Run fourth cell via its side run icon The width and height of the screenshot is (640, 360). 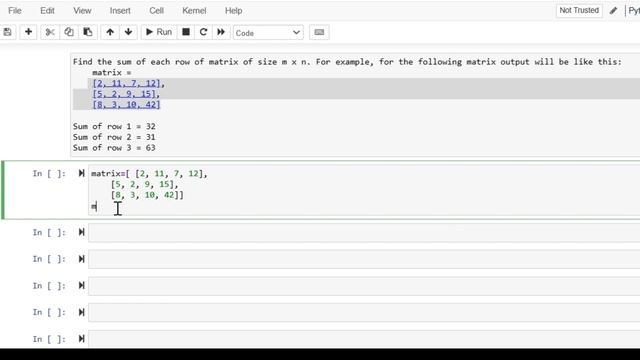[x=81, y=286]
